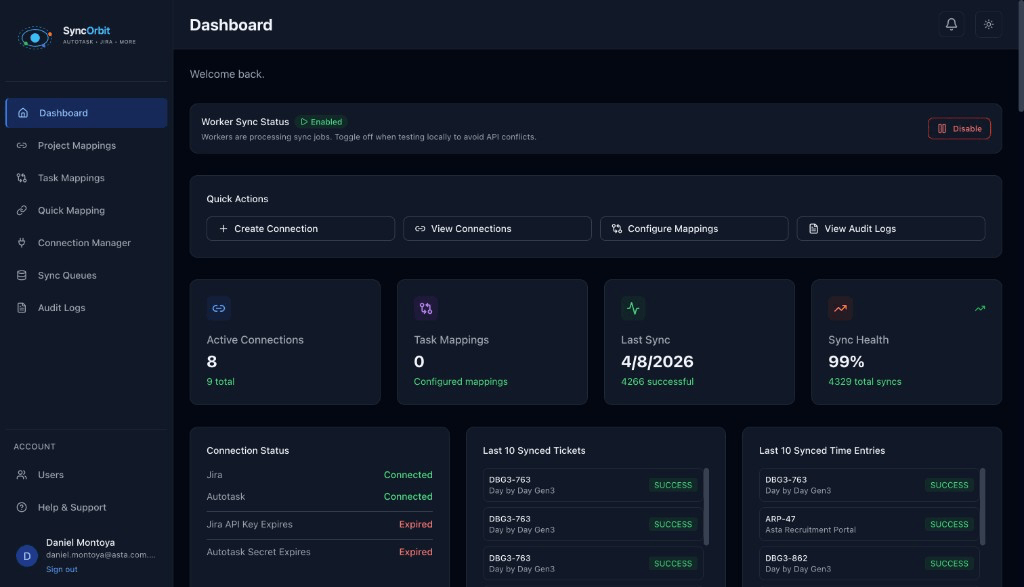Click the Quick Mapping link icon

pos(22,210)
